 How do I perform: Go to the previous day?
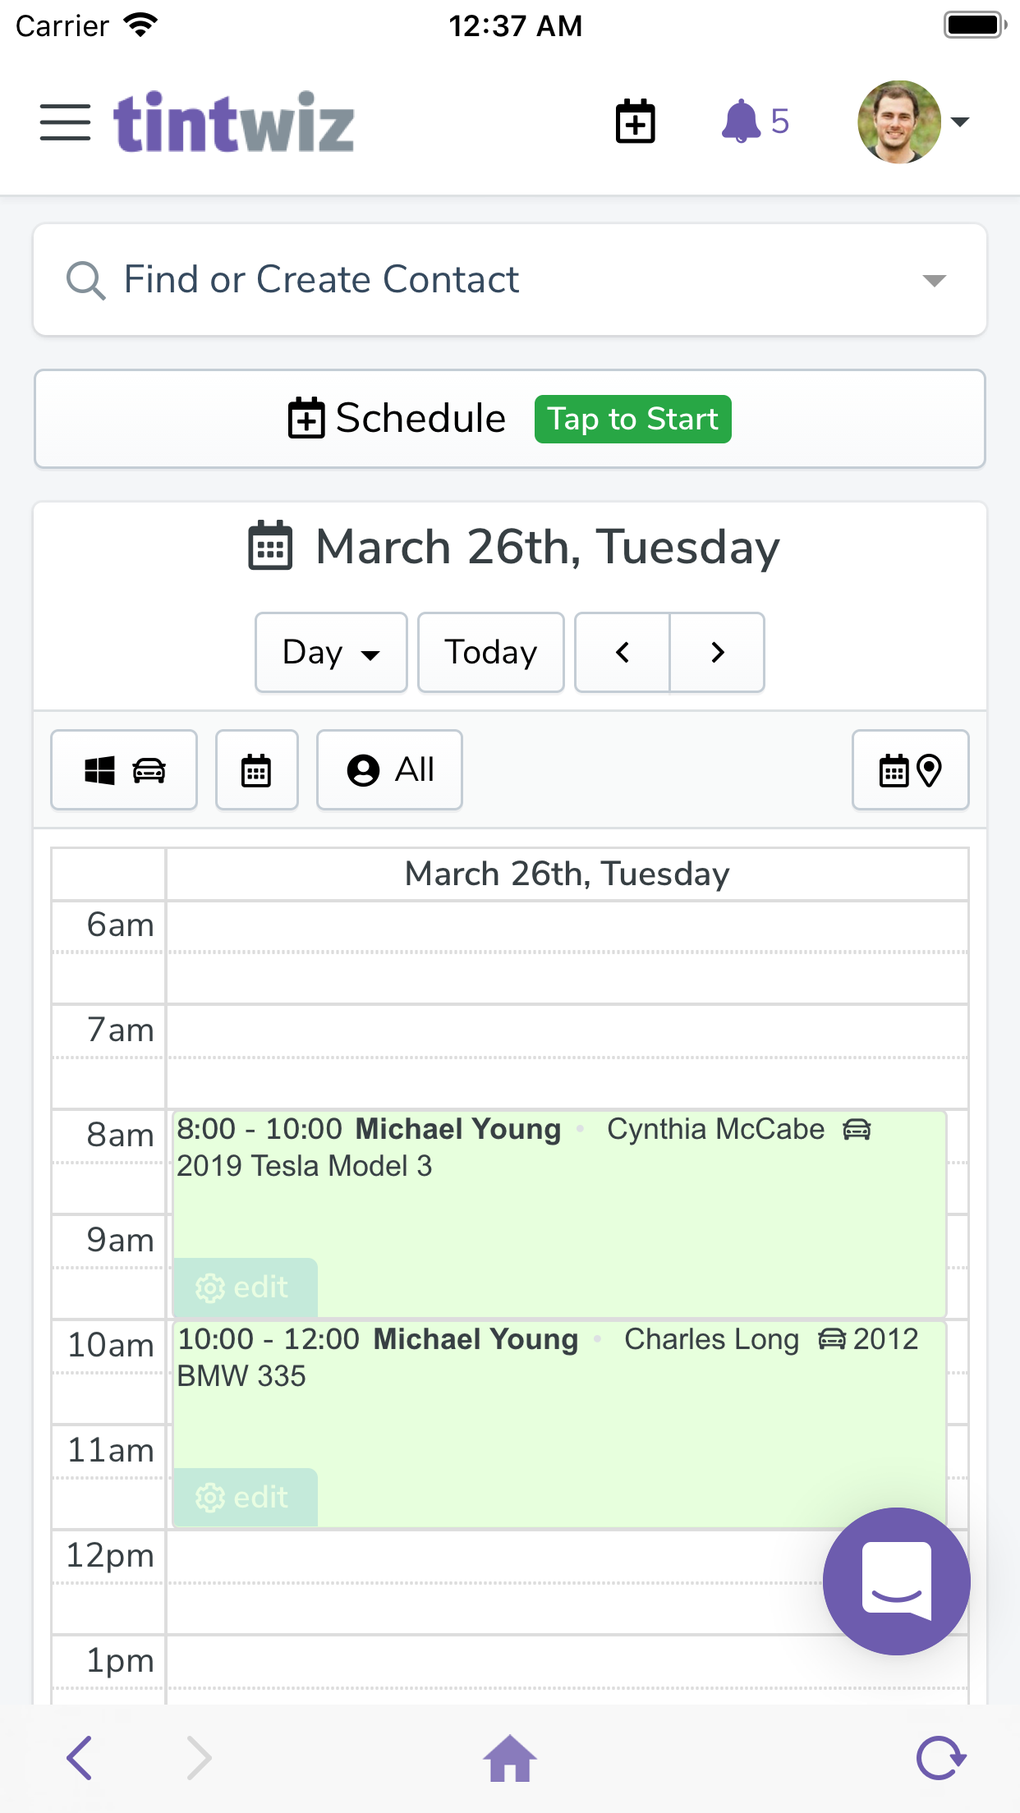[x=622, y=652]
